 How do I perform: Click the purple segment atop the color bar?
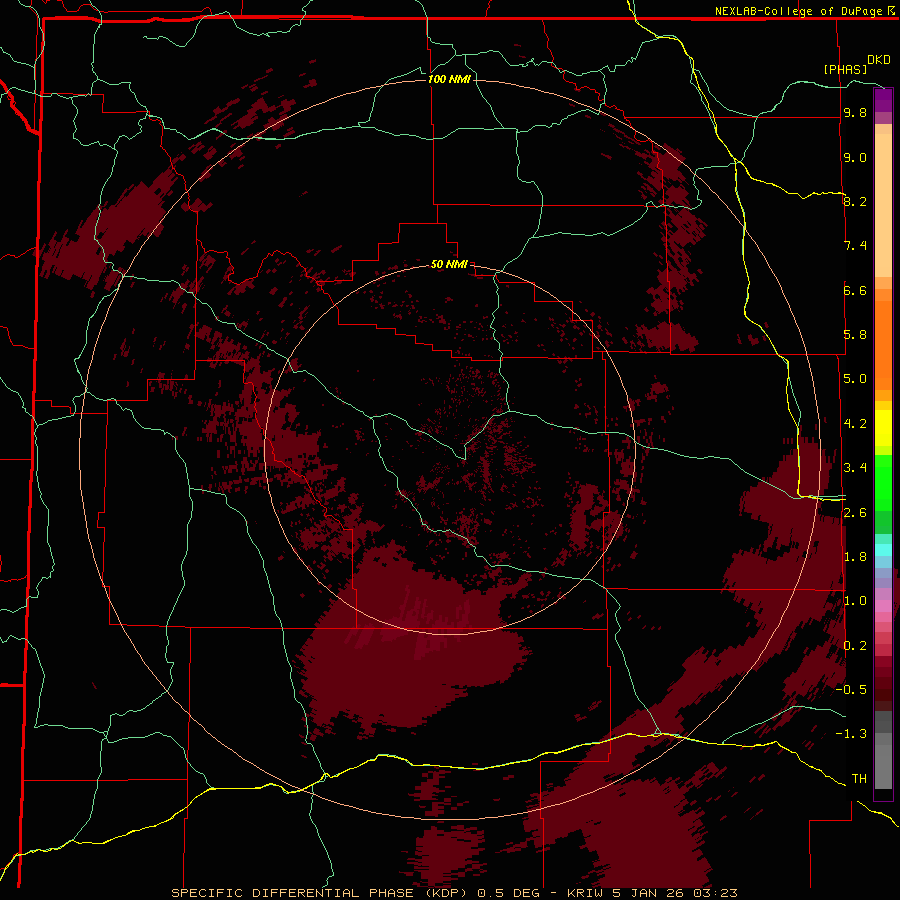click(883, 101)
